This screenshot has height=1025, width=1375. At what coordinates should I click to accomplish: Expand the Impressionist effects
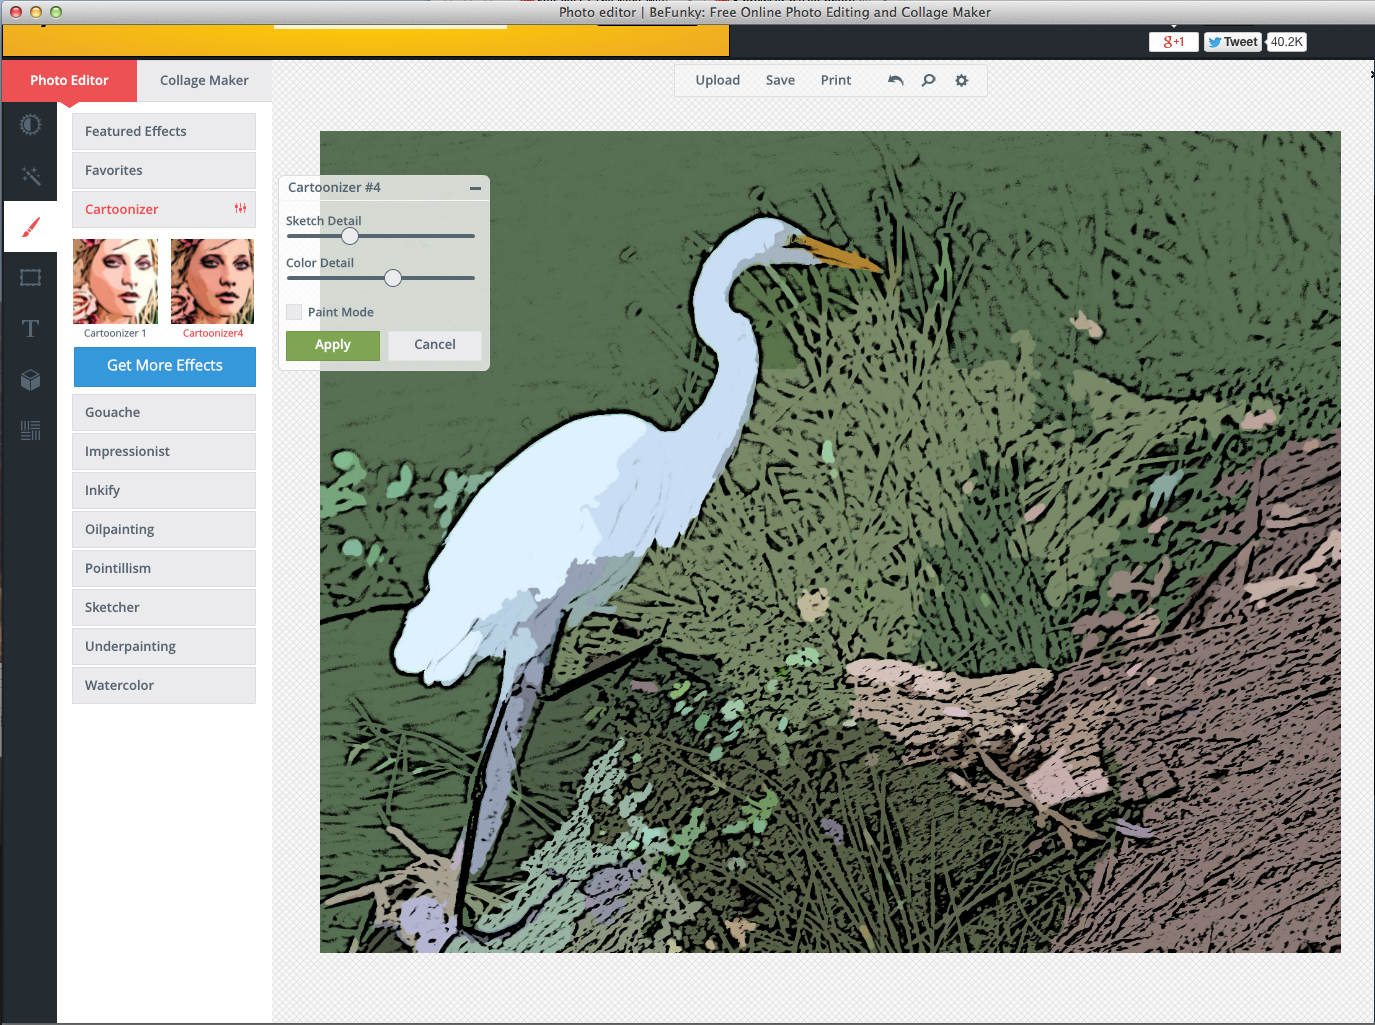(164, 451)
